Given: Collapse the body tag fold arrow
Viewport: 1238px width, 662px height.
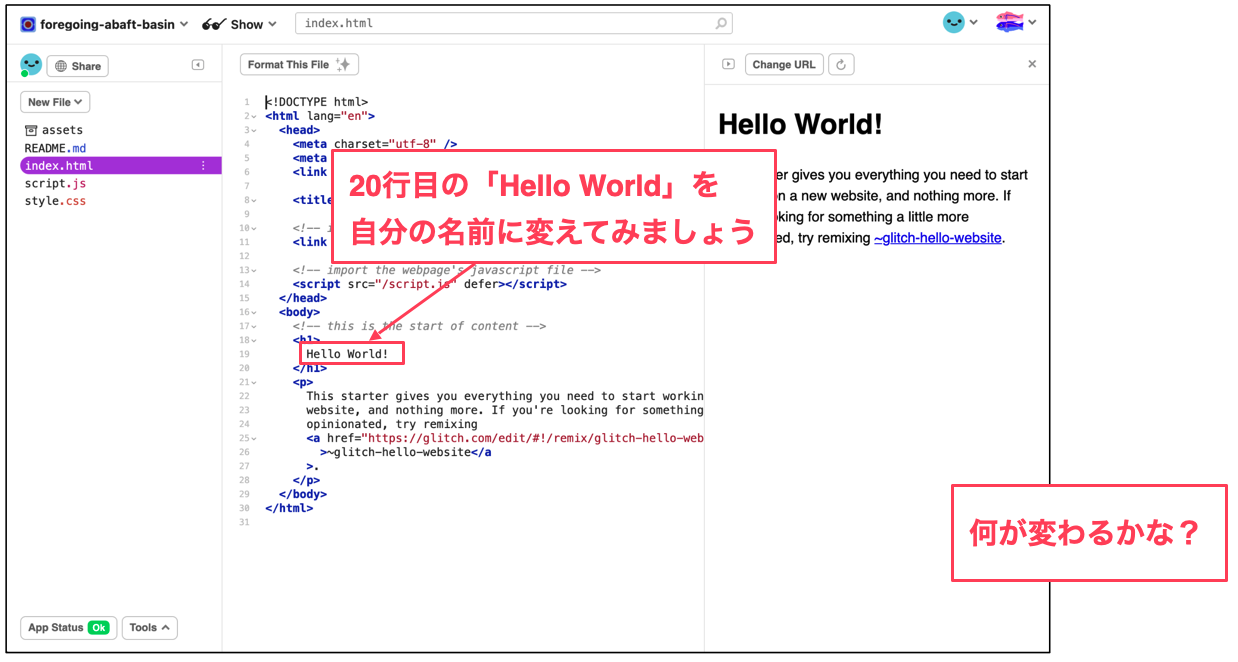Looking at the screenshot, I should [x=255, y=312].
